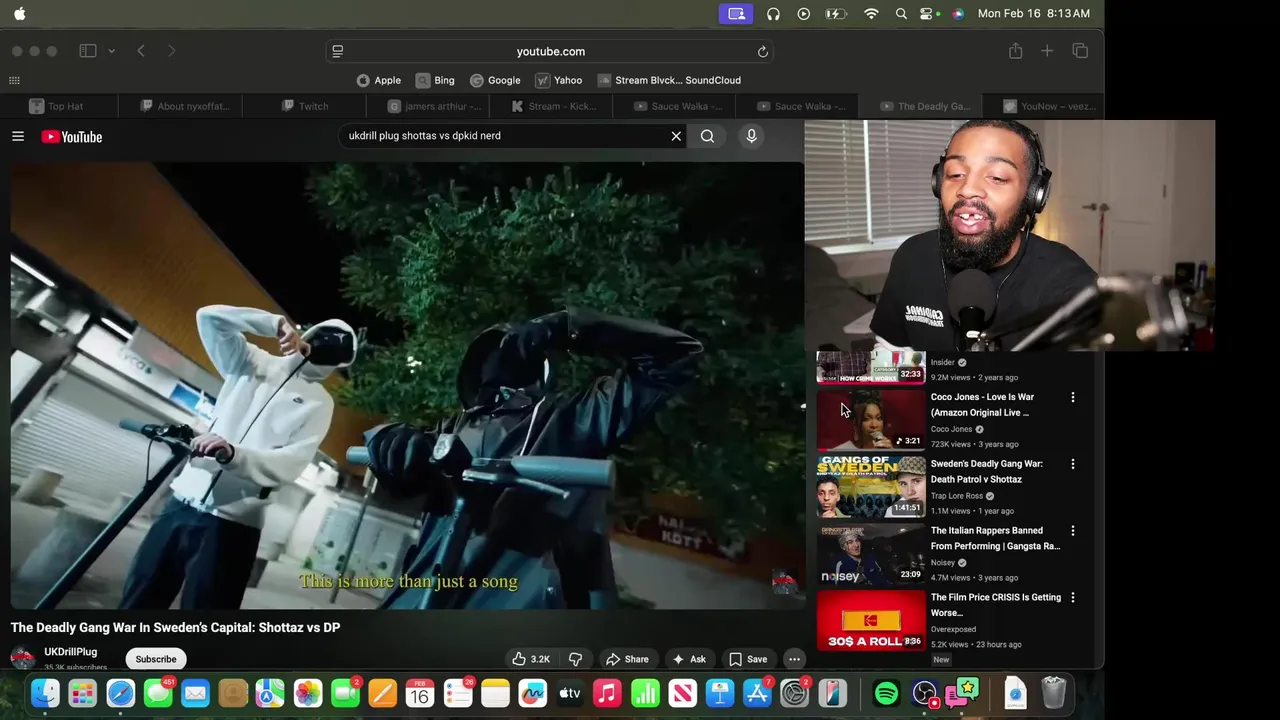Open Spotlight search
Image resolution: width=1280 pixels, height=720 pixels.
pyautogui.click(x=901, y=14)
